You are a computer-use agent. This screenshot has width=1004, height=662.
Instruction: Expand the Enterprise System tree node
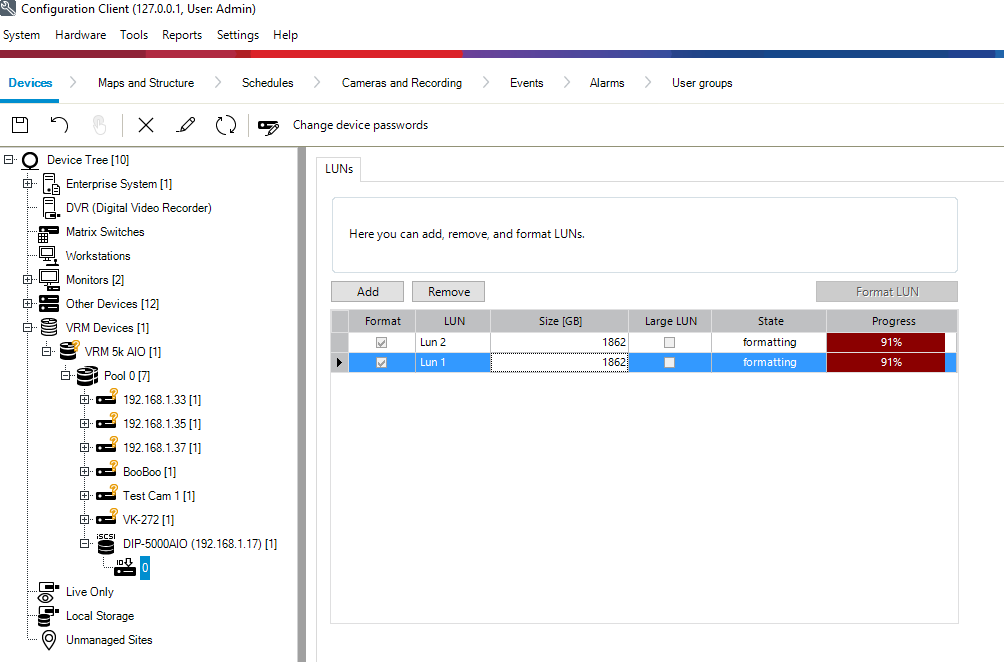tap(28, 184)
